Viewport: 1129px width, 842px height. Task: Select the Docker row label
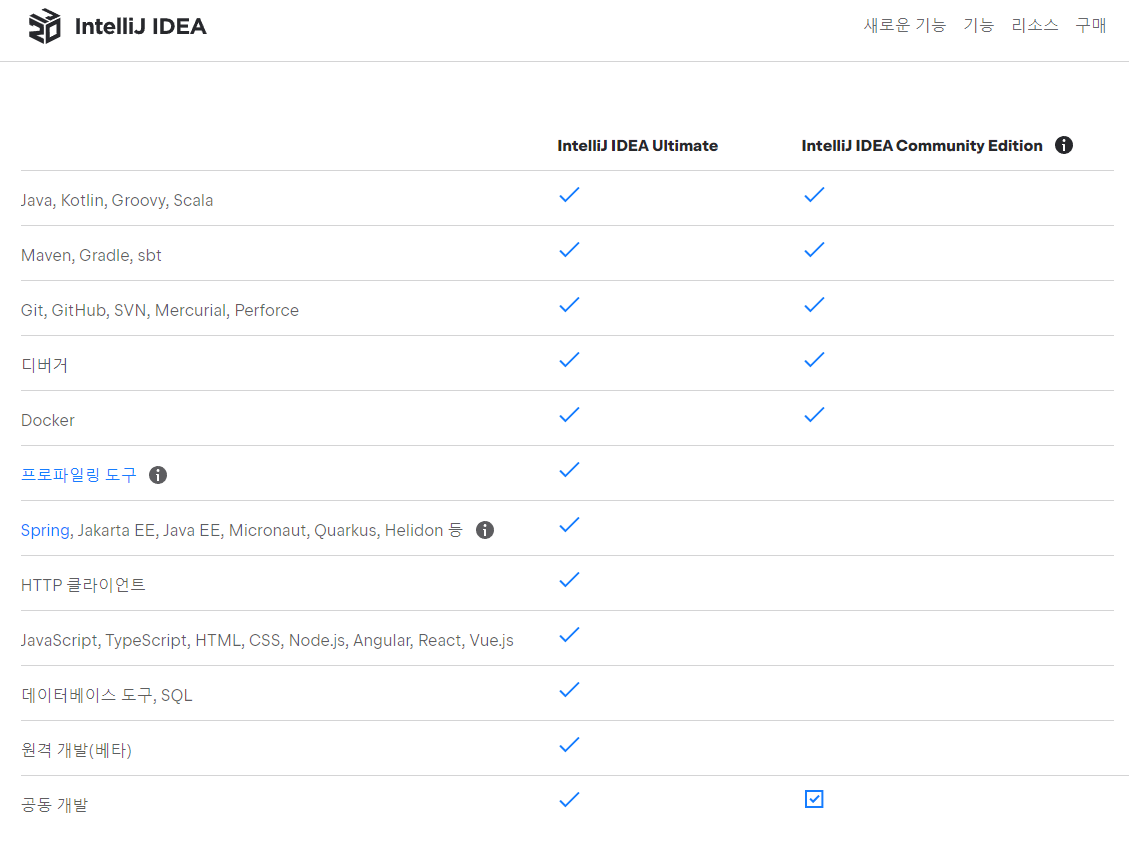pos(48,421)
